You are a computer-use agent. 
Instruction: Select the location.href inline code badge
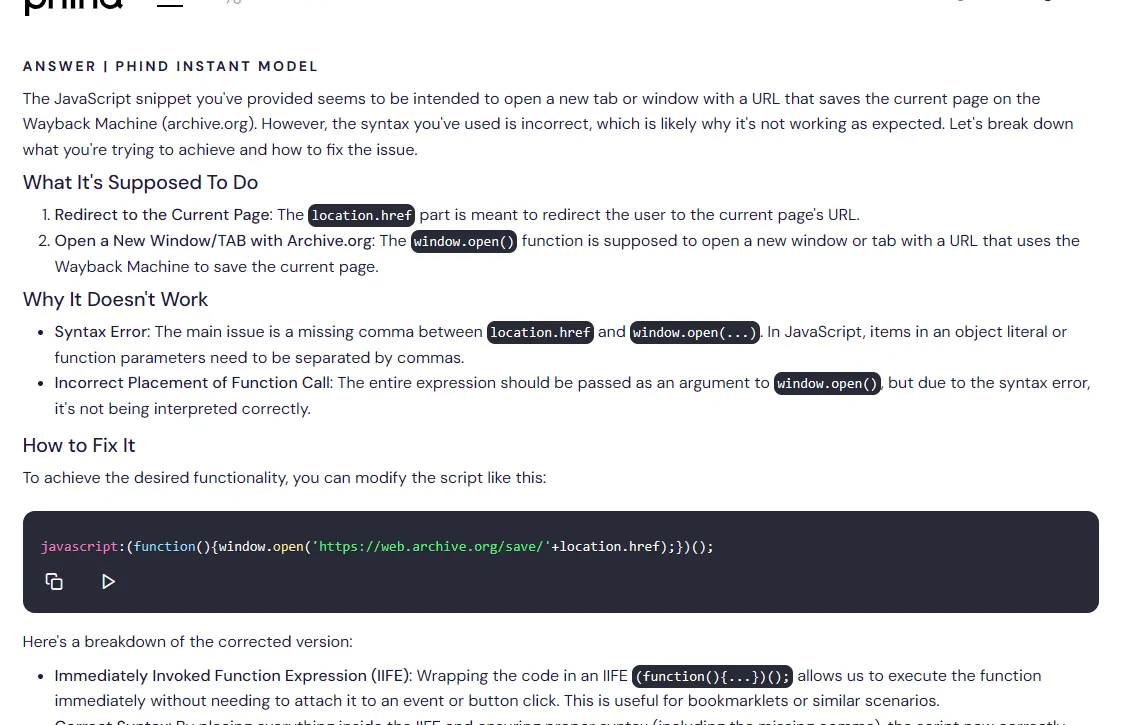[361, 215]
